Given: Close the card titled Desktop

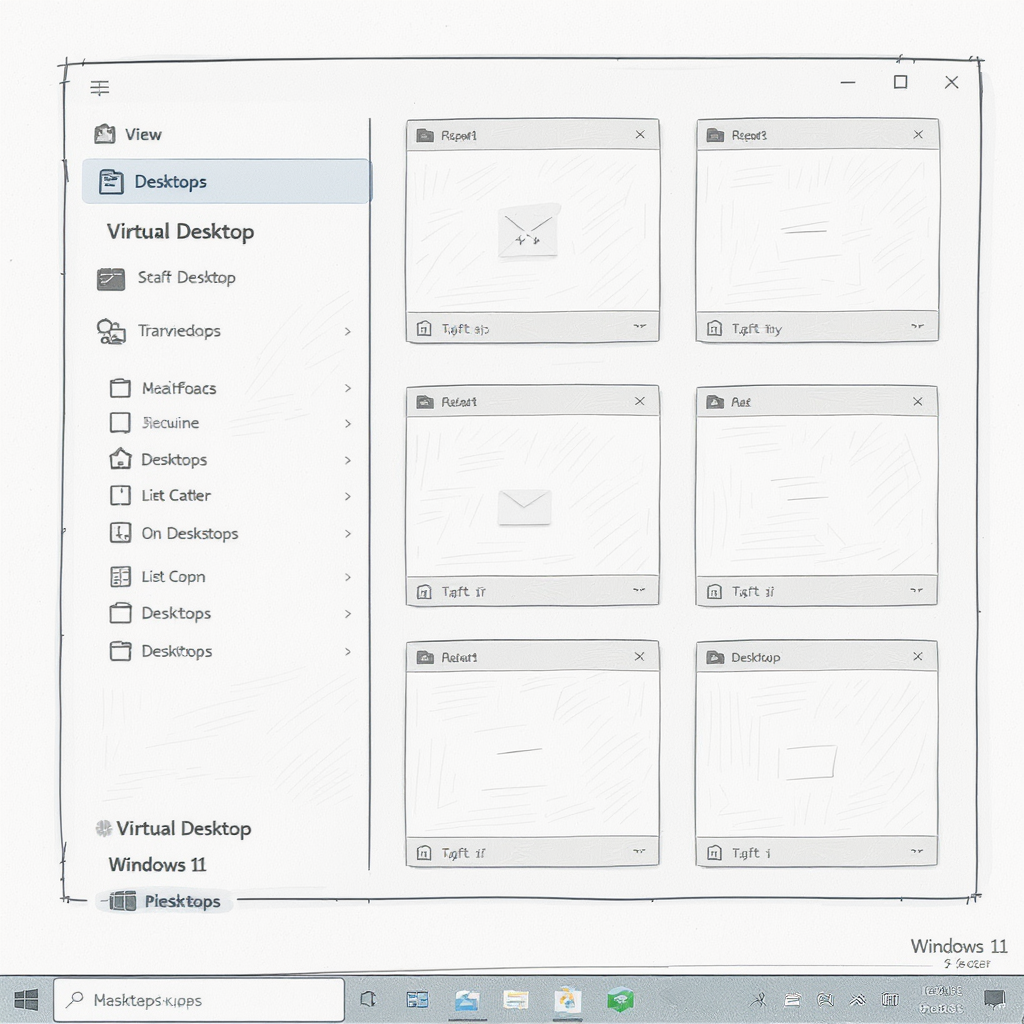Looking at the screenshot, I should click(x=918, y=656).
